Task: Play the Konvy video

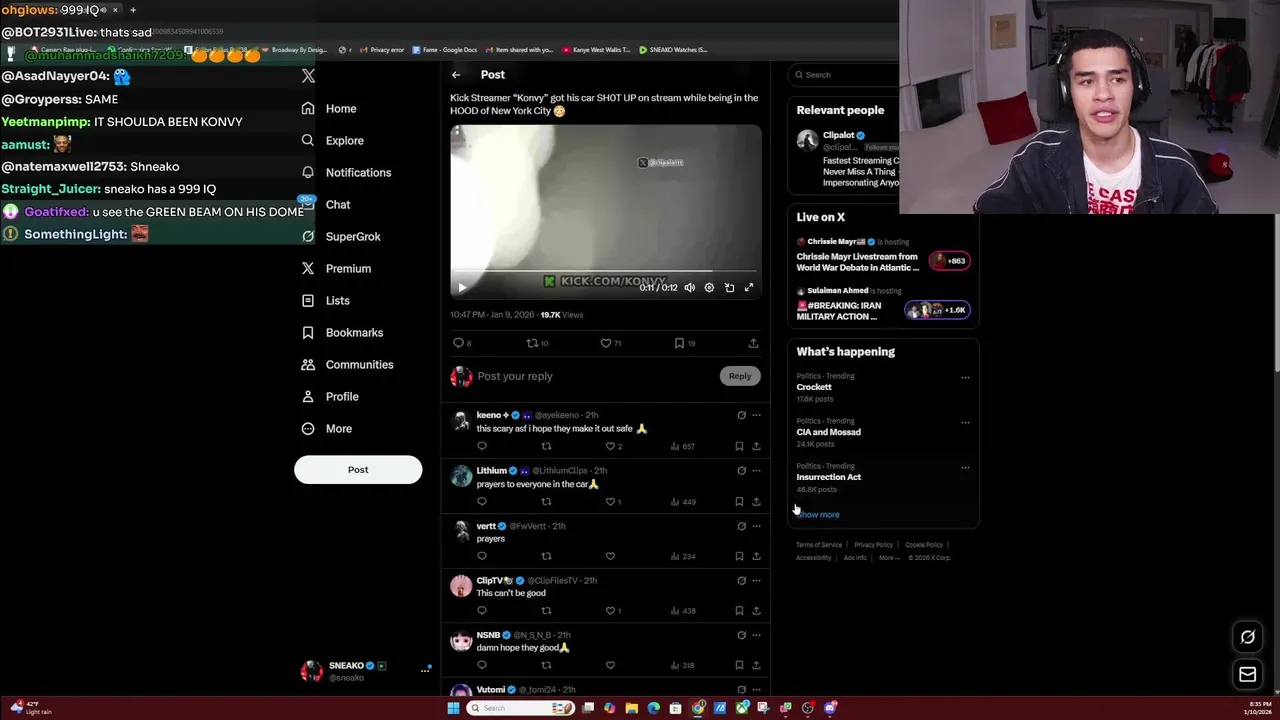Action: [x=462, y=288]
